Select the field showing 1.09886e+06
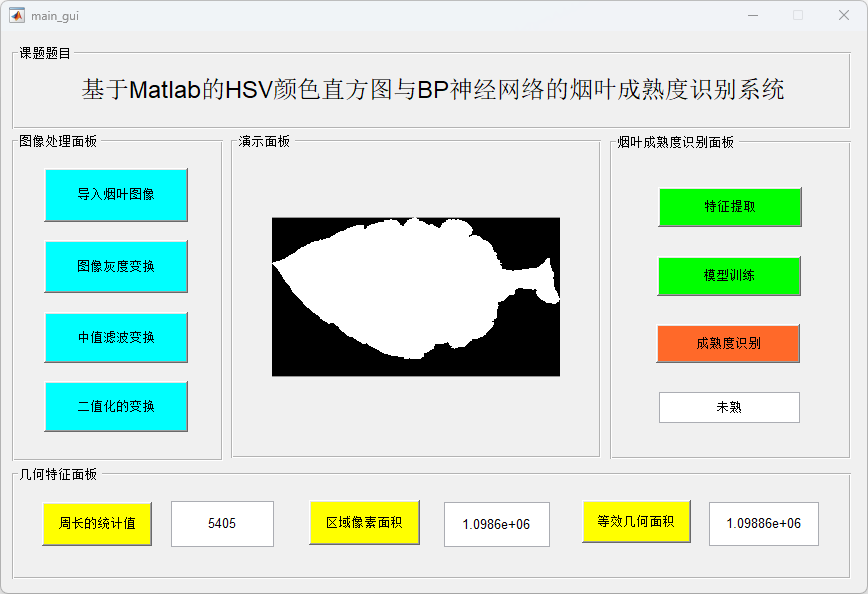This screenshot has height=594, width=868. (x=763, y=524)
